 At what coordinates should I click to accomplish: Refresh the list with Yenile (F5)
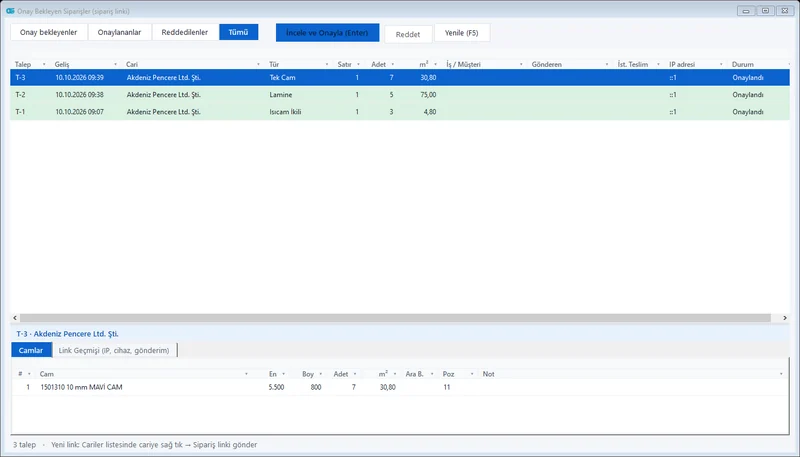[462, 33]
